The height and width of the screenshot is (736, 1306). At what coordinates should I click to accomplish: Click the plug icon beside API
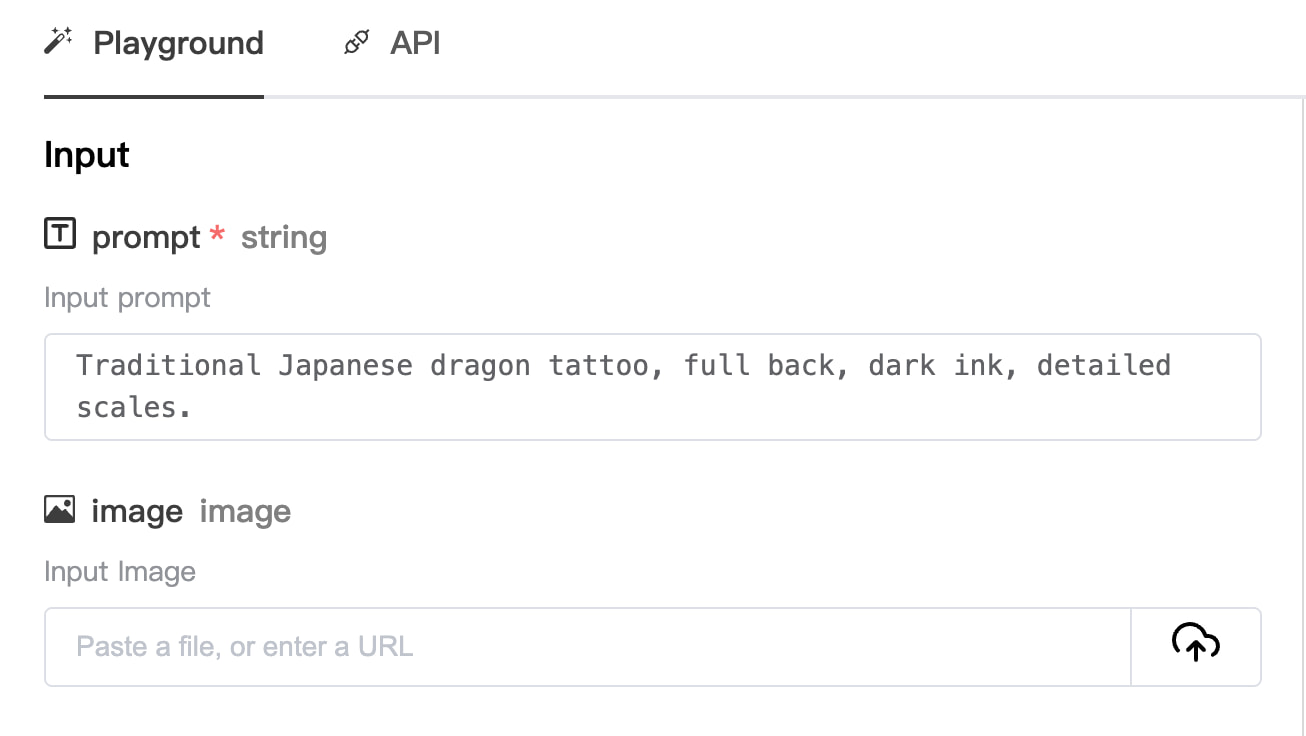pos(357,42)
